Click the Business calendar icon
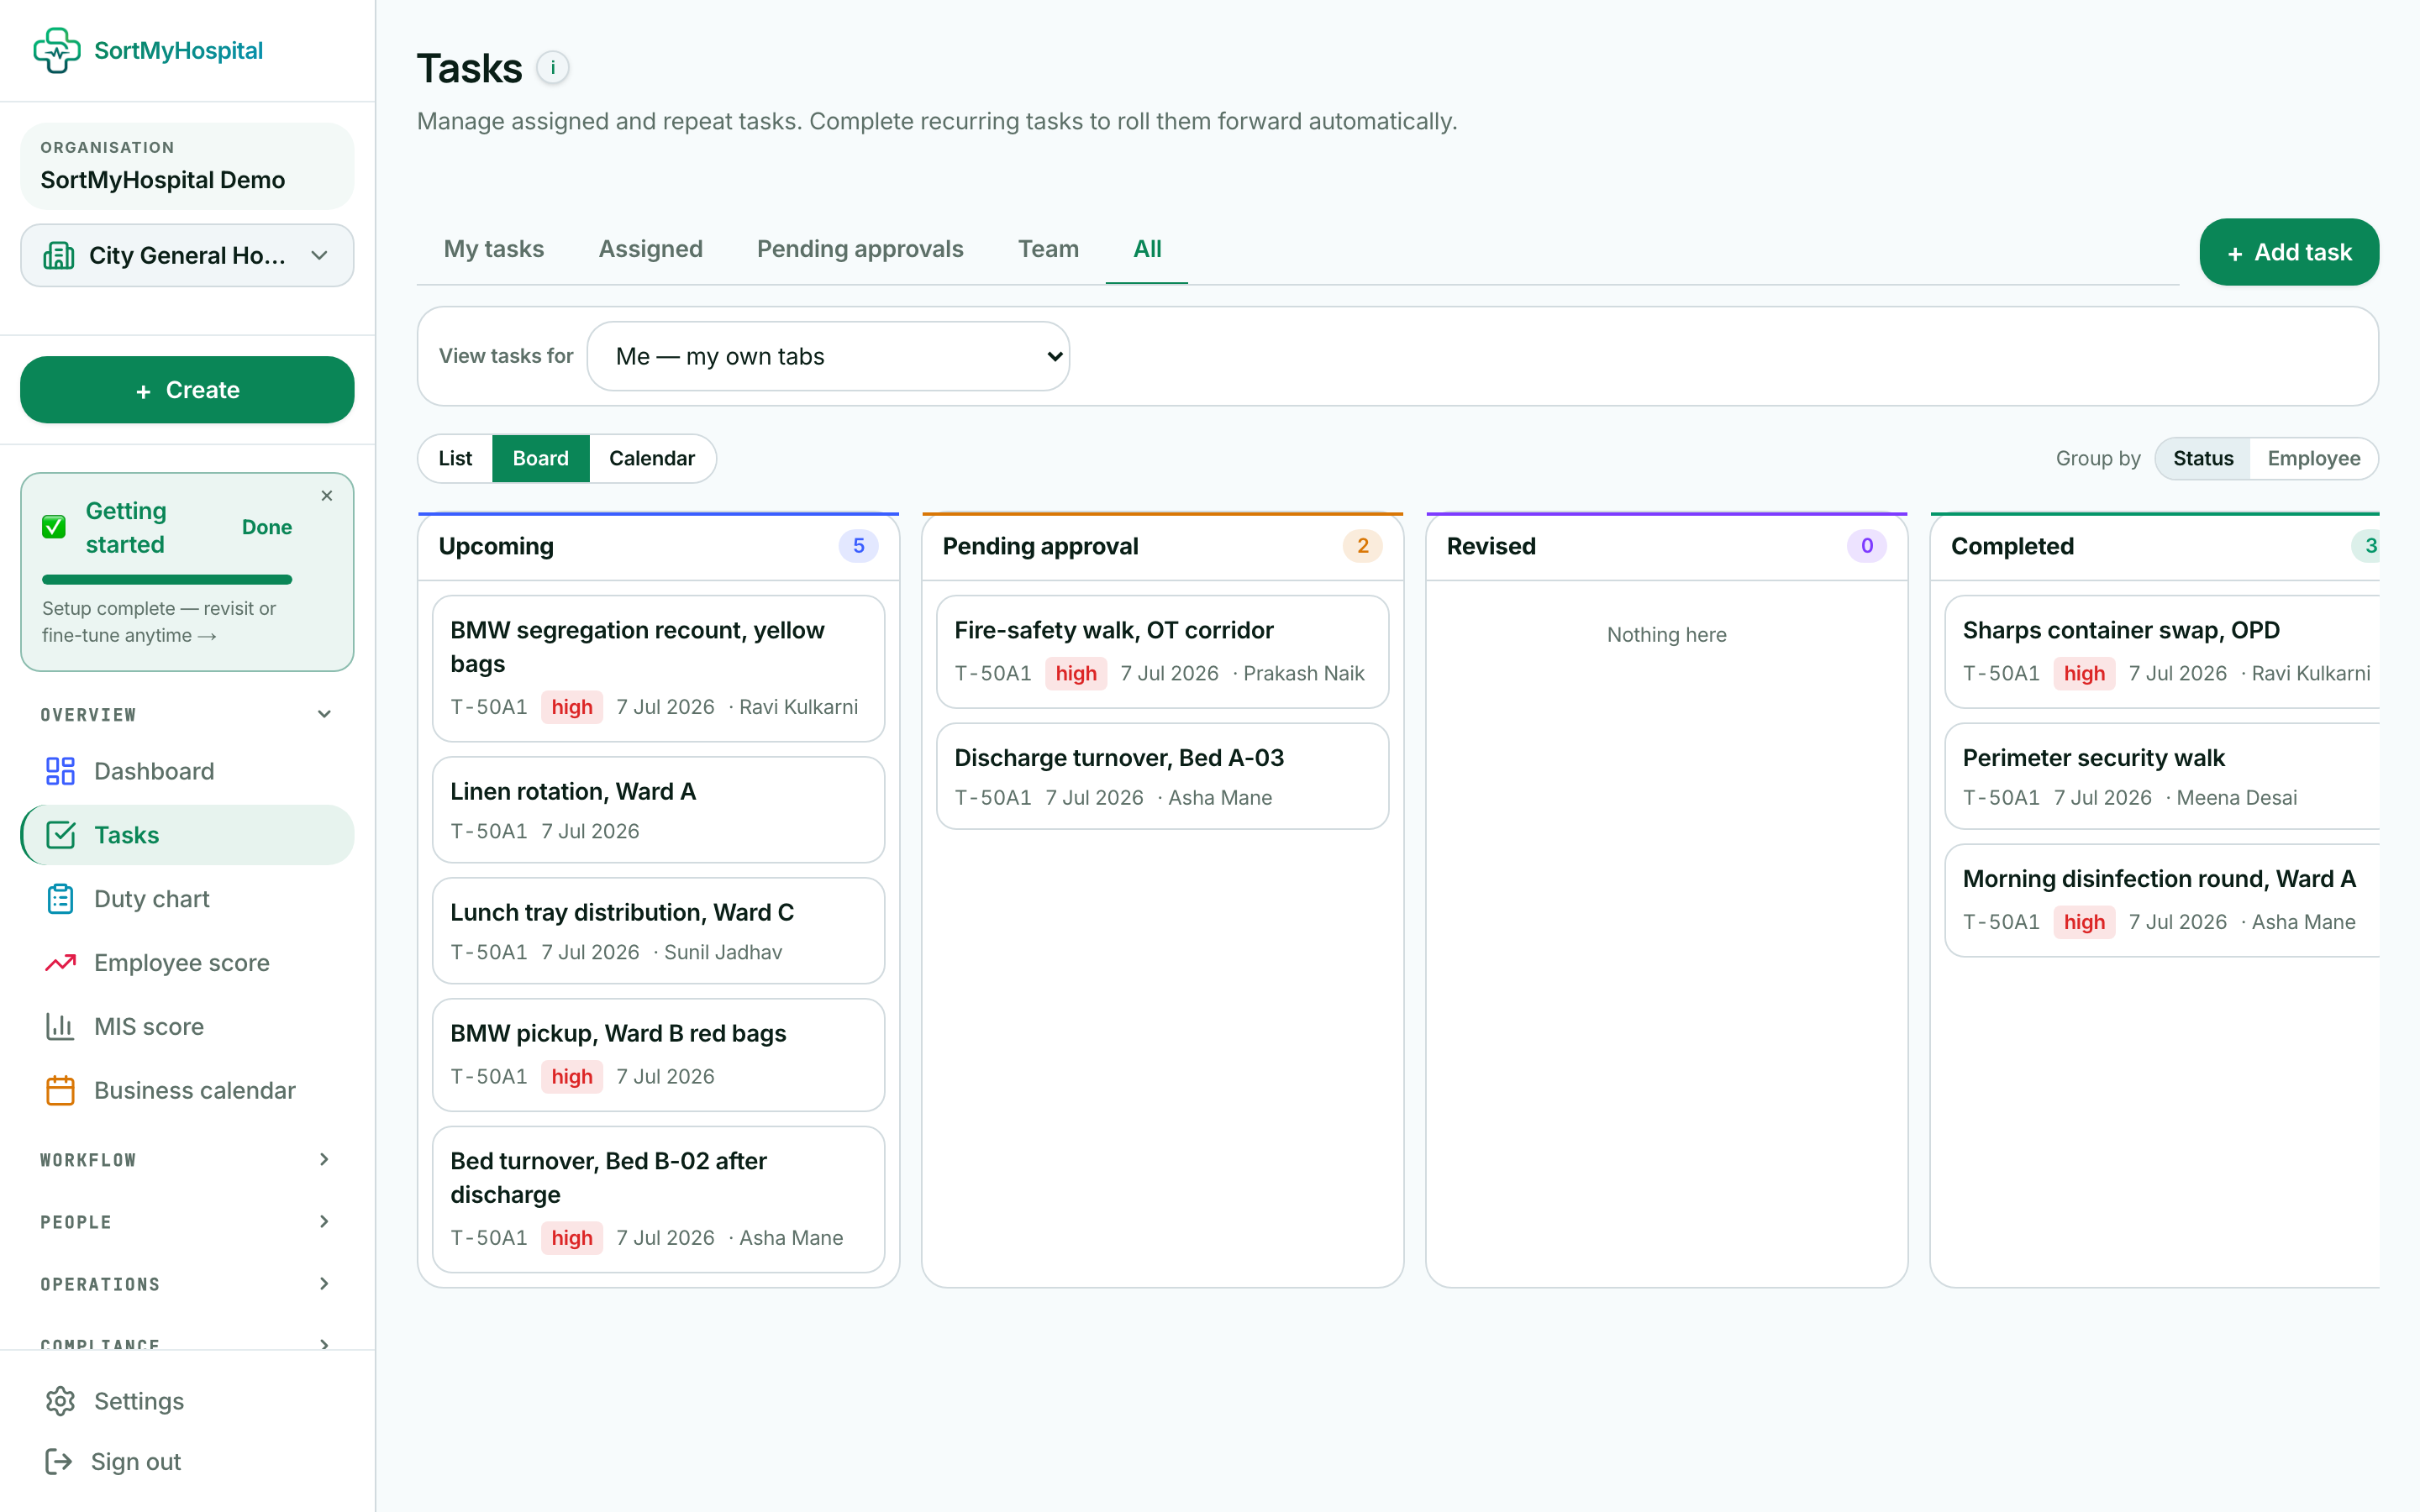 (x=60, y=1090)
